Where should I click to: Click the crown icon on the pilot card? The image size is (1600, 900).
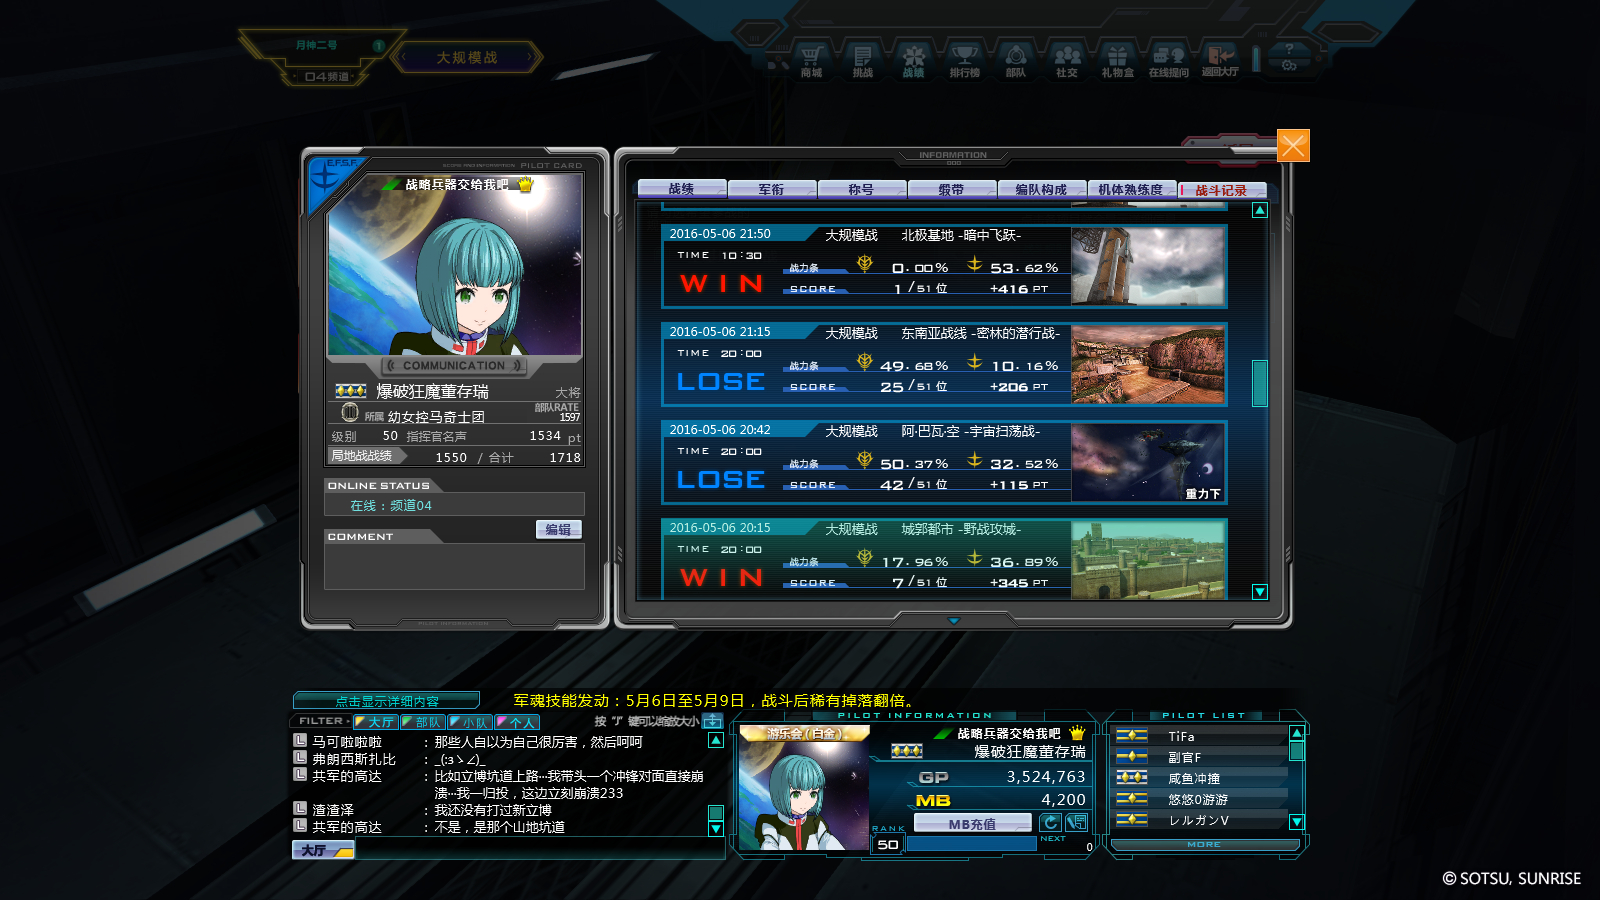coord(526,185)
